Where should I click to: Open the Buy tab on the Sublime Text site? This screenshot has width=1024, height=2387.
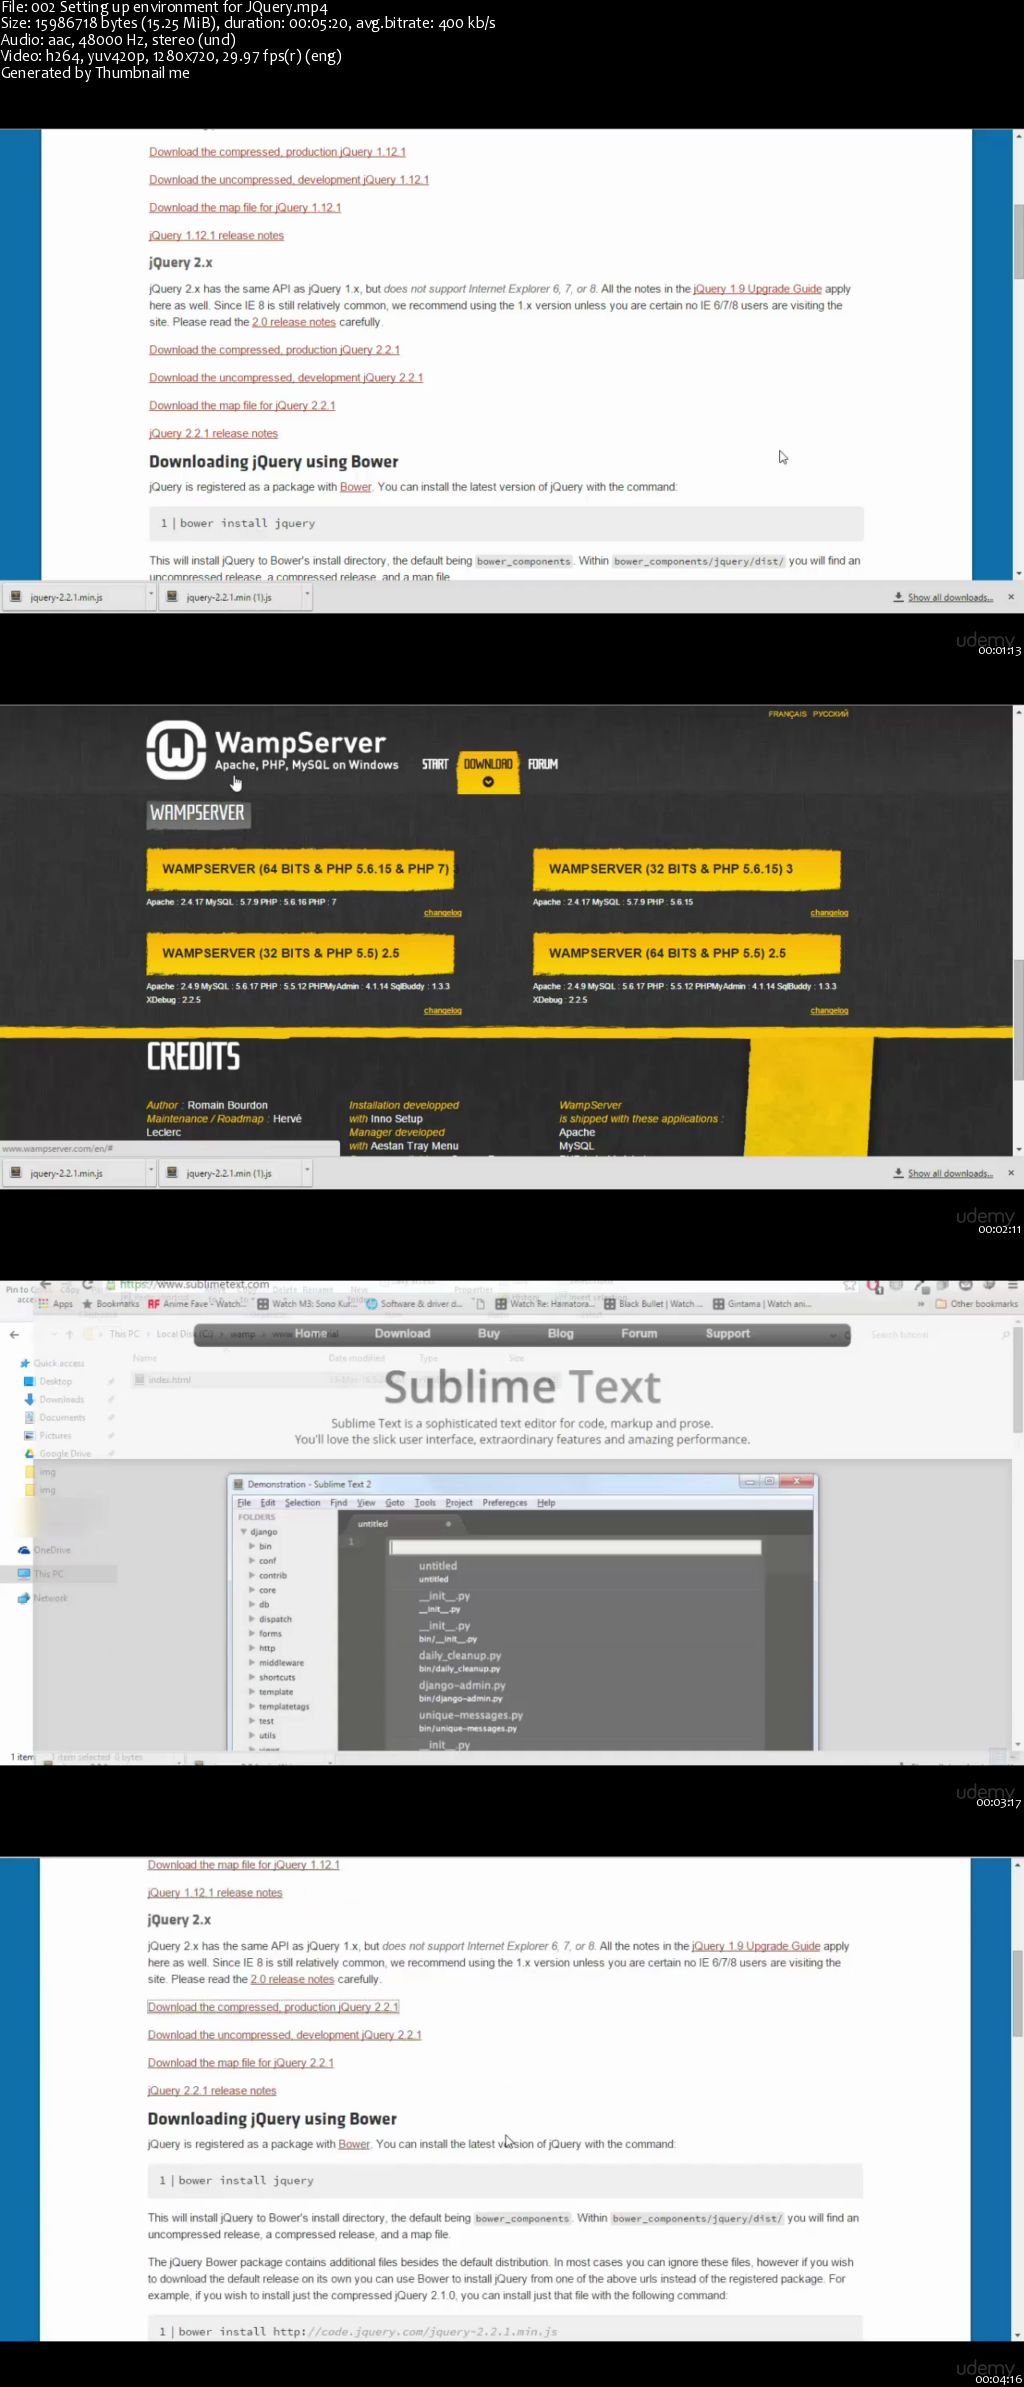[x=489, y=1334]
